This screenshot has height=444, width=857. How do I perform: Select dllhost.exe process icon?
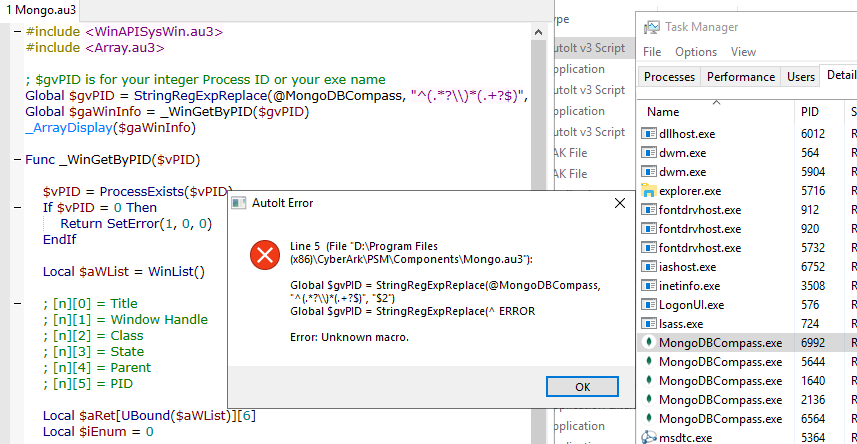point(649,133)
